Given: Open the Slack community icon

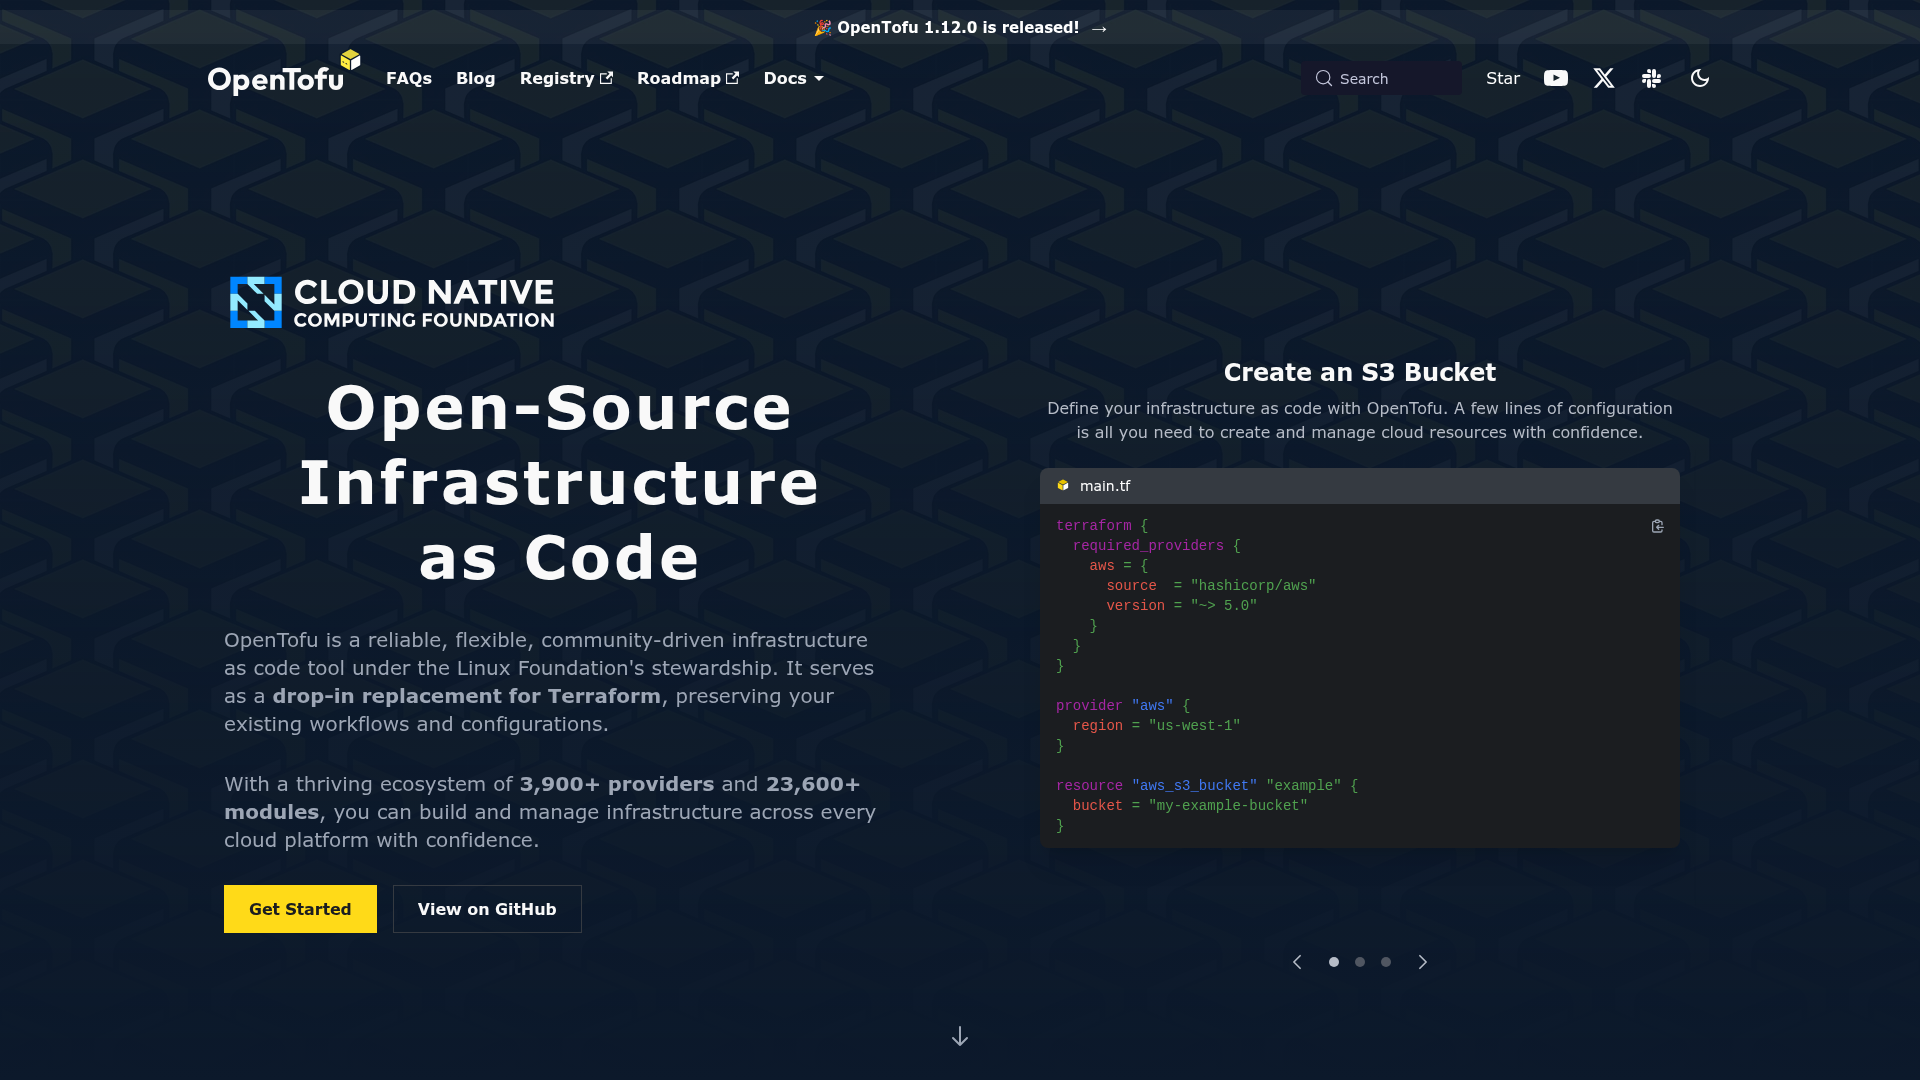Looking at the screenshot, I should [x=1652, y=78].
